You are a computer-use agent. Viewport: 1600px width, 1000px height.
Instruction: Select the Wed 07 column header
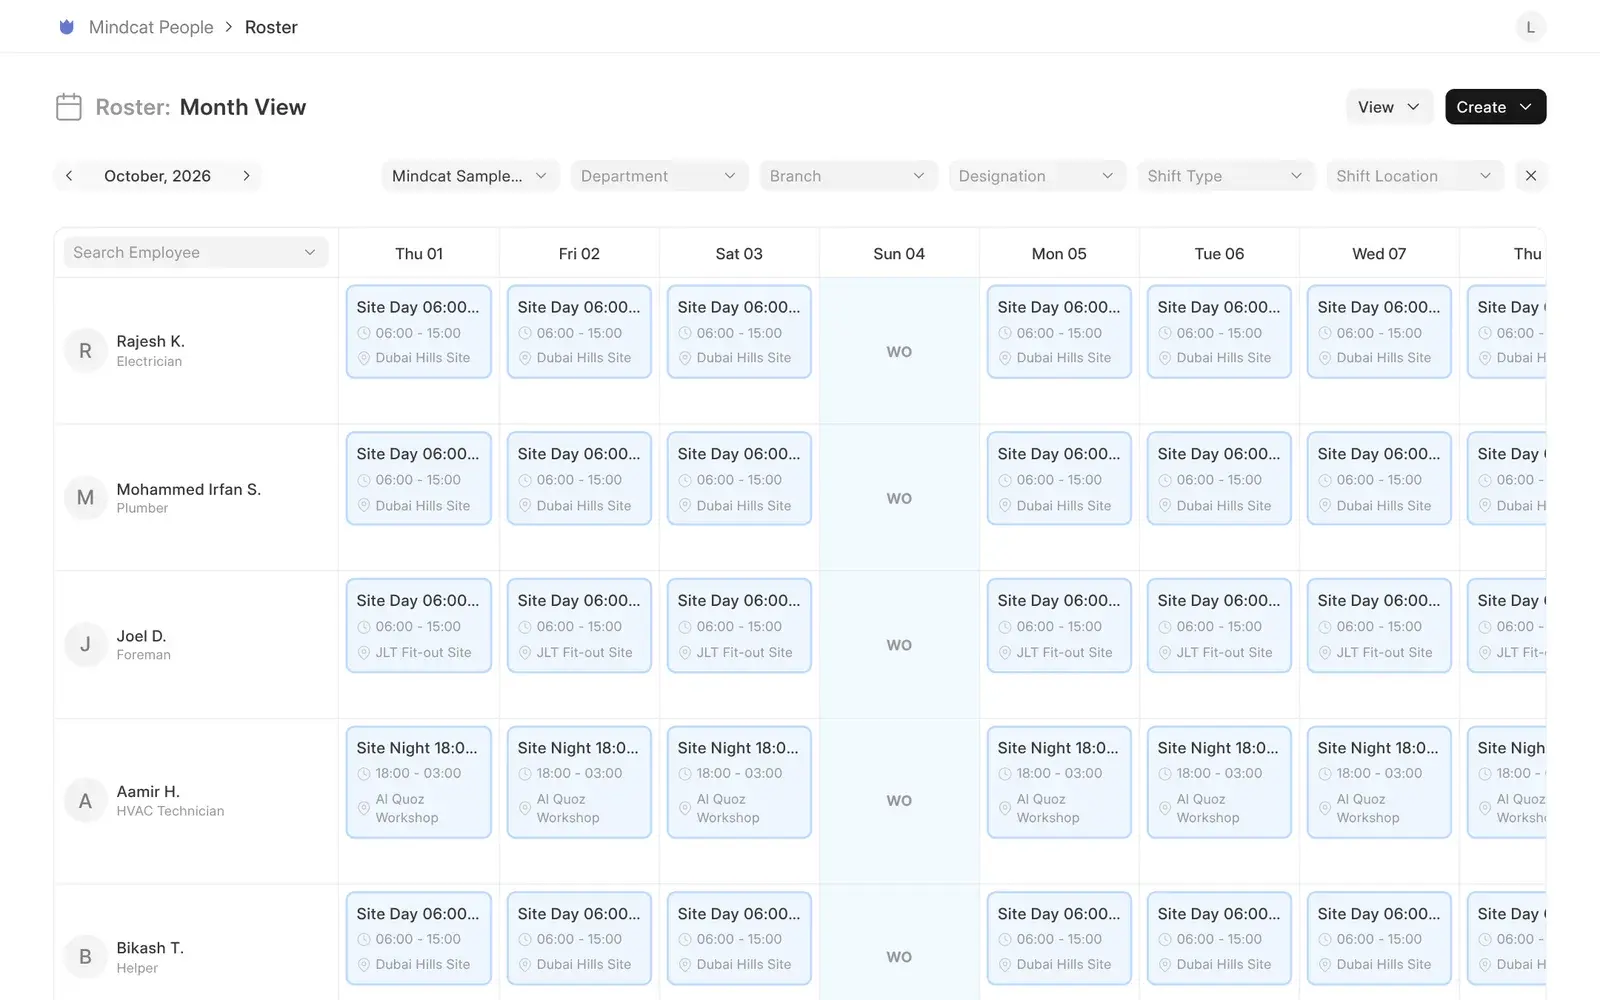[x=1379, y=254]
